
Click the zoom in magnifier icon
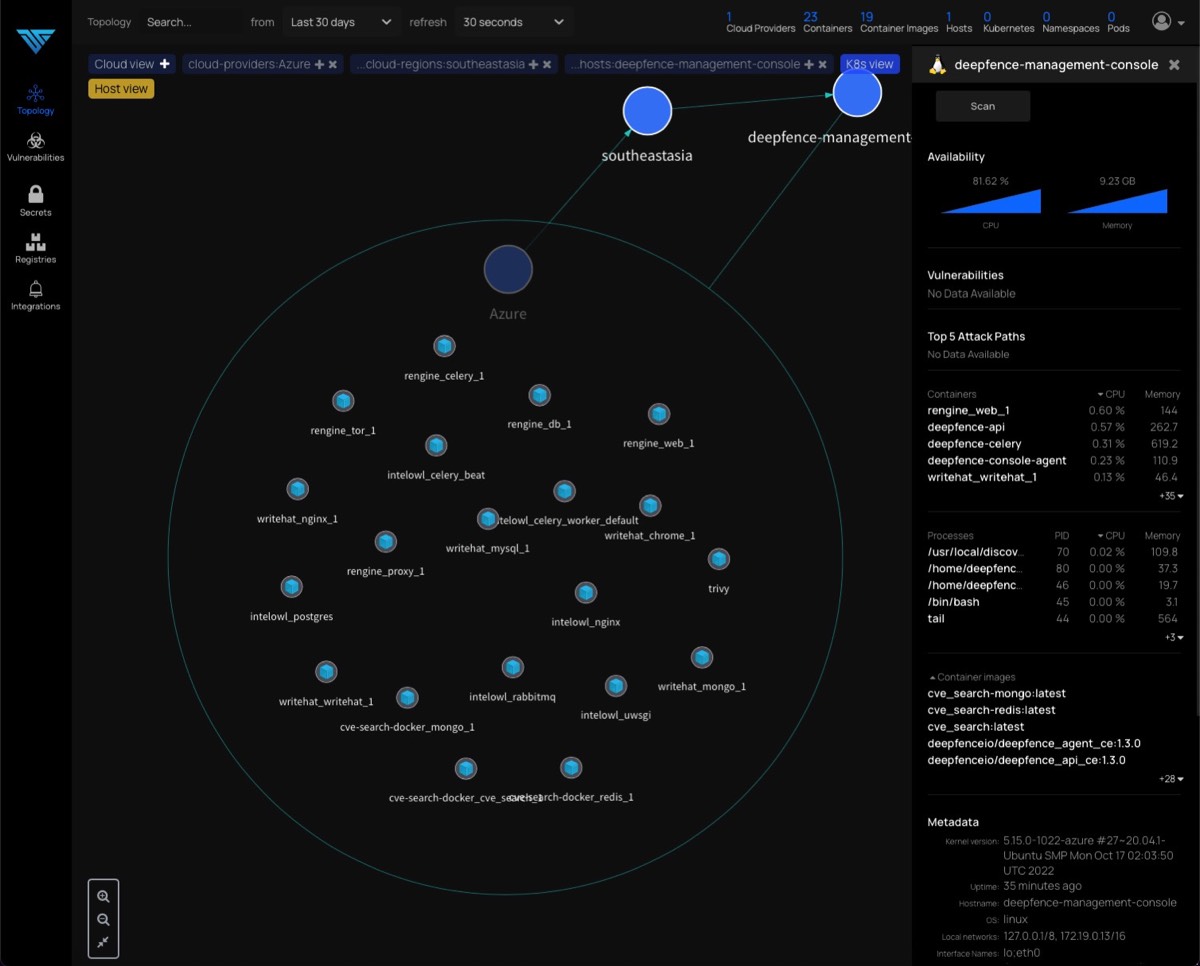(x=103, y=897)
